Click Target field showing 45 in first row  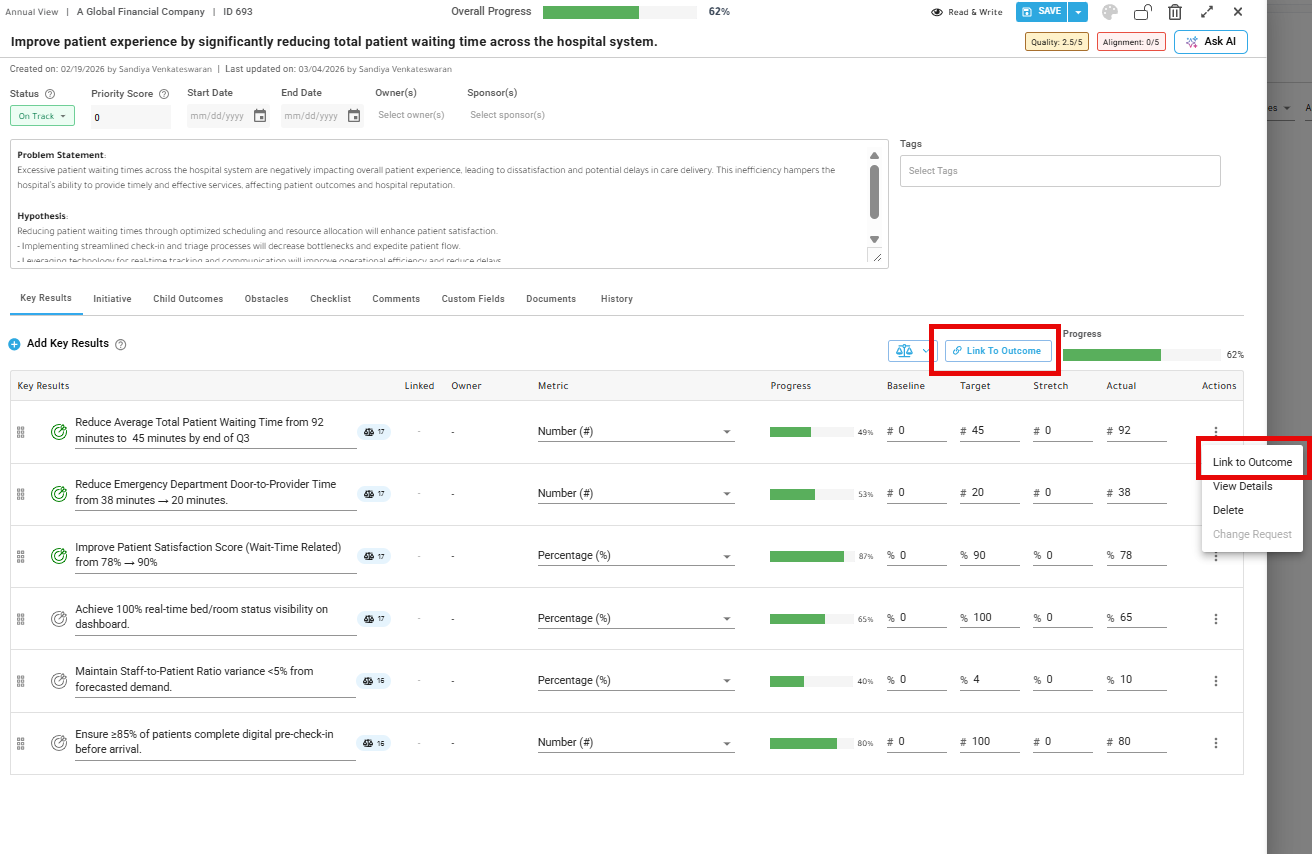(990, 432)
